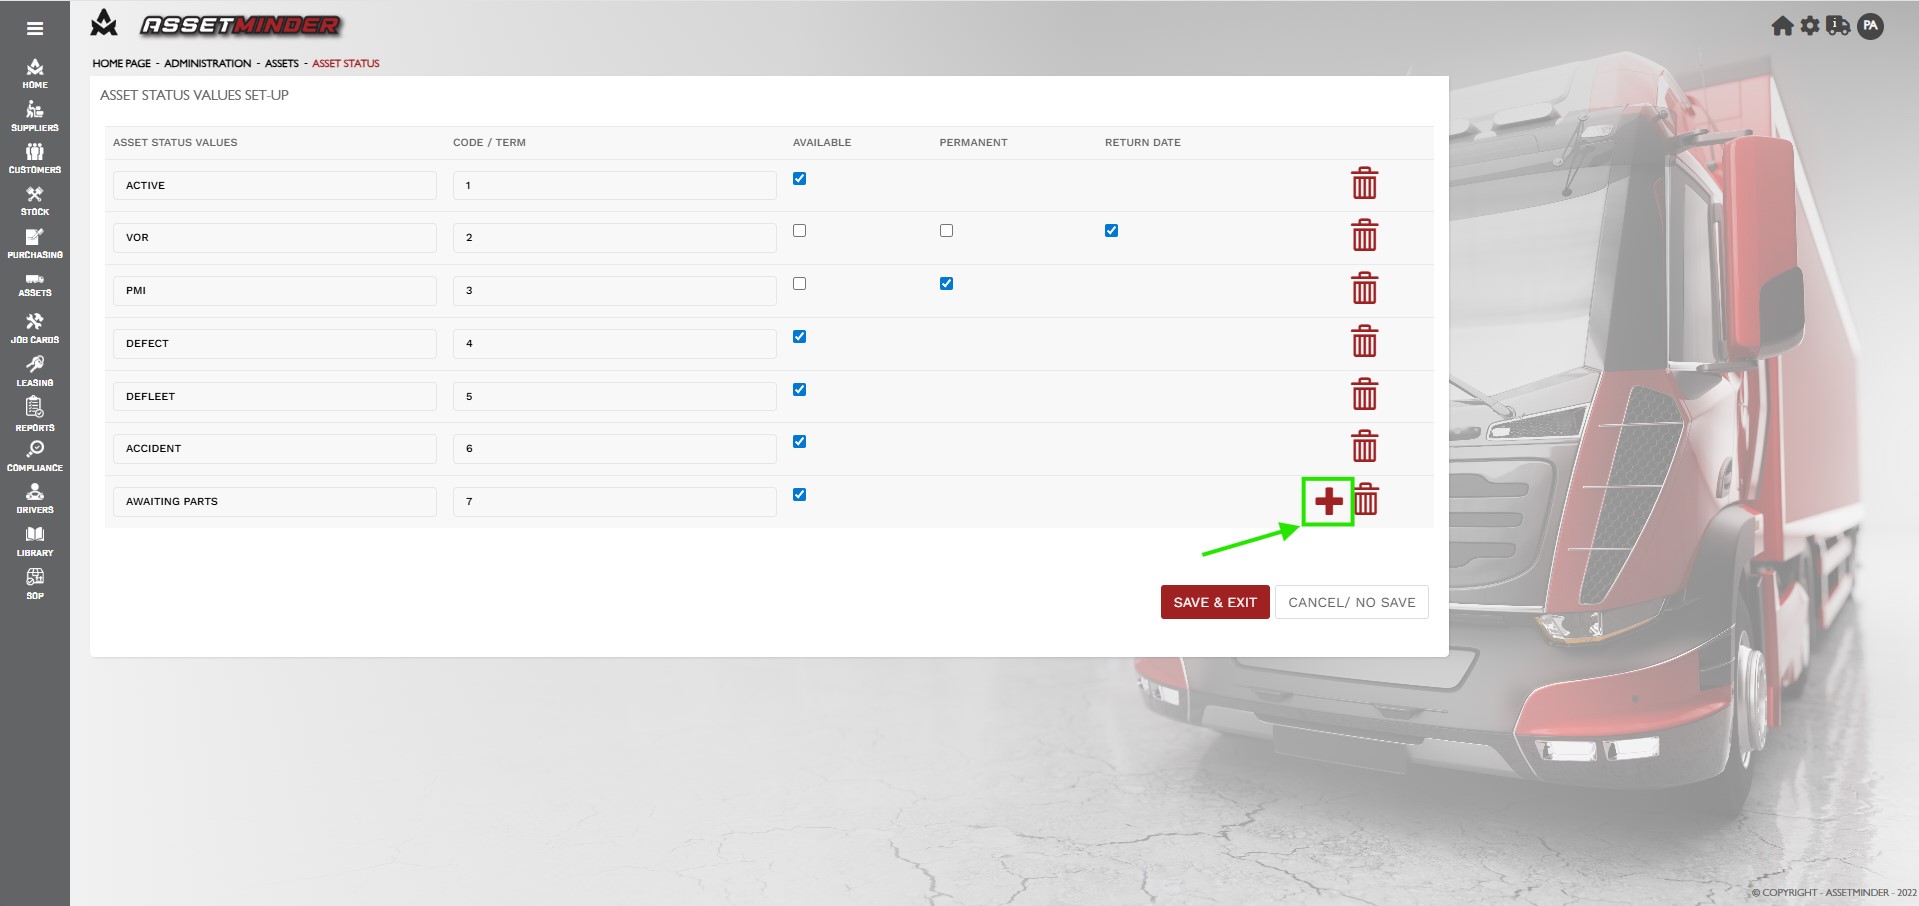Viewport: 1919px width, 906px height.
Task: Go to Job Cards in sidebar
Action: point(35,327)
